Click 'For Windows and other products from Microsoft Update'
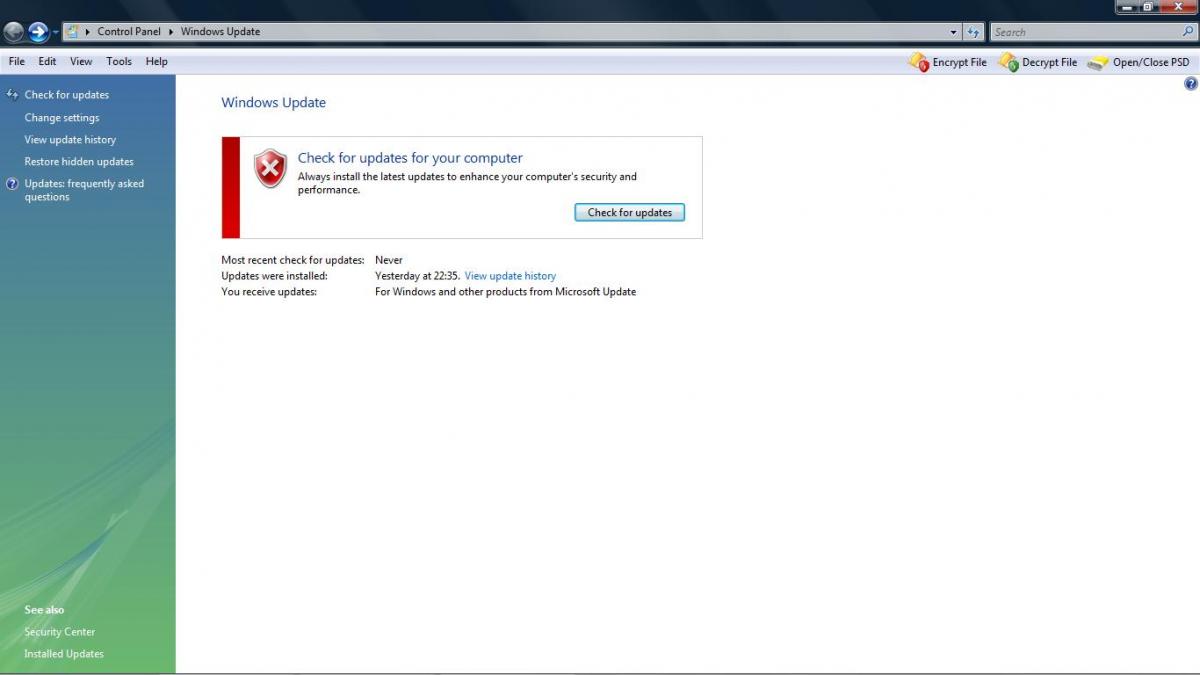The height and width of the screenshot is (675, 1200). 505,292
